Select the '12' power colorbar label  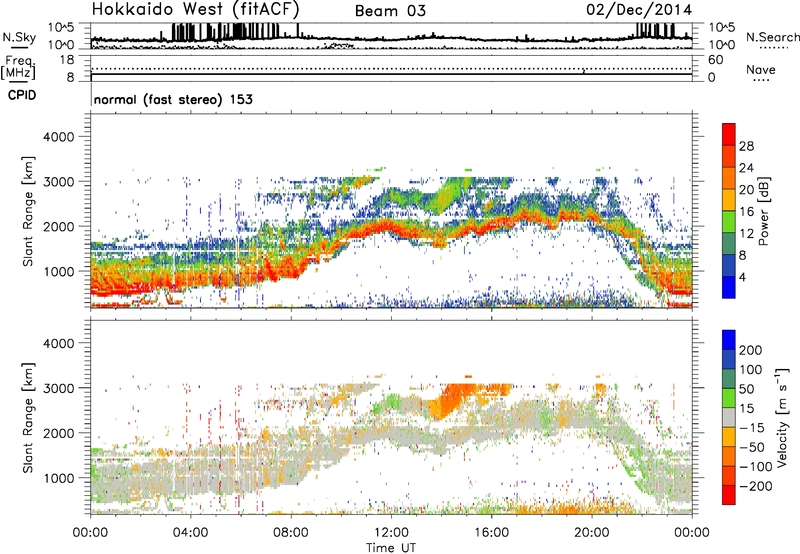coord(746,234)
